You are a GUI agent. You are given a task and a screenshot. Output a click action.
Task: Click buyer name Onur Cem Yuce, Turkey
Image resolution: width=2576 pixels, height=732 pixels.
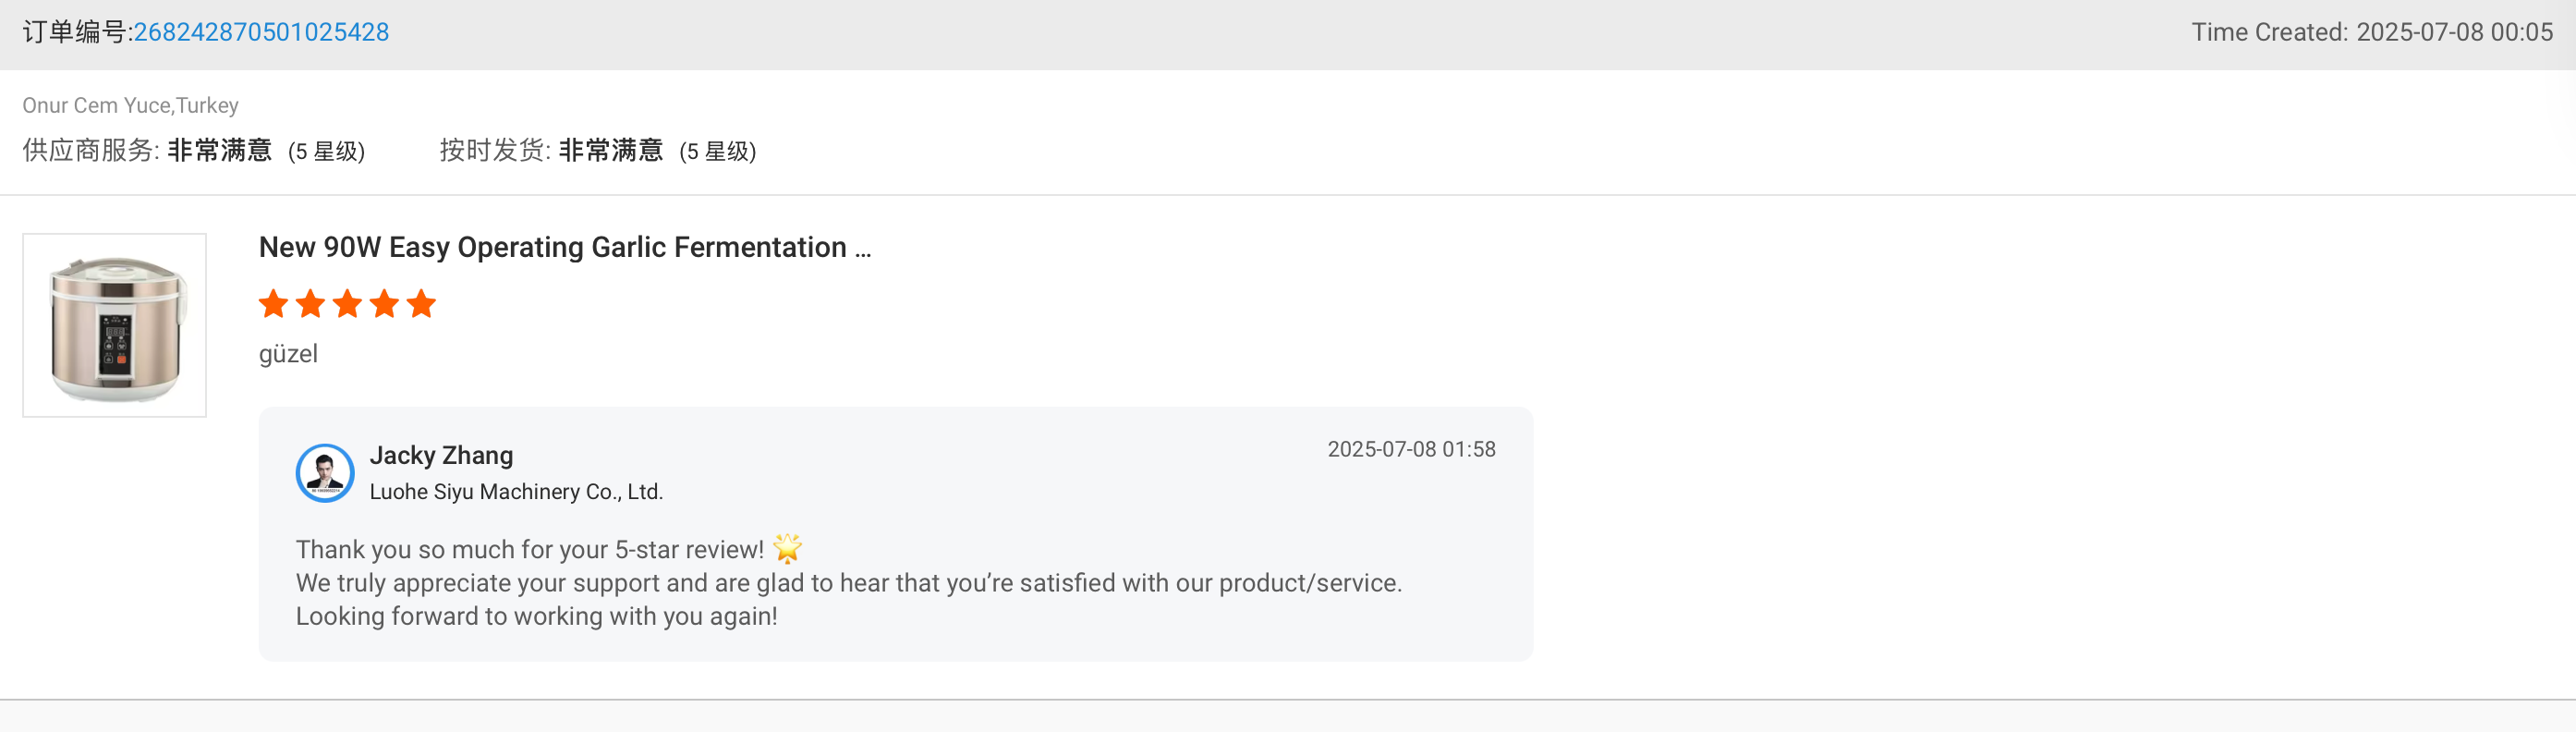[x=130, y=105]
